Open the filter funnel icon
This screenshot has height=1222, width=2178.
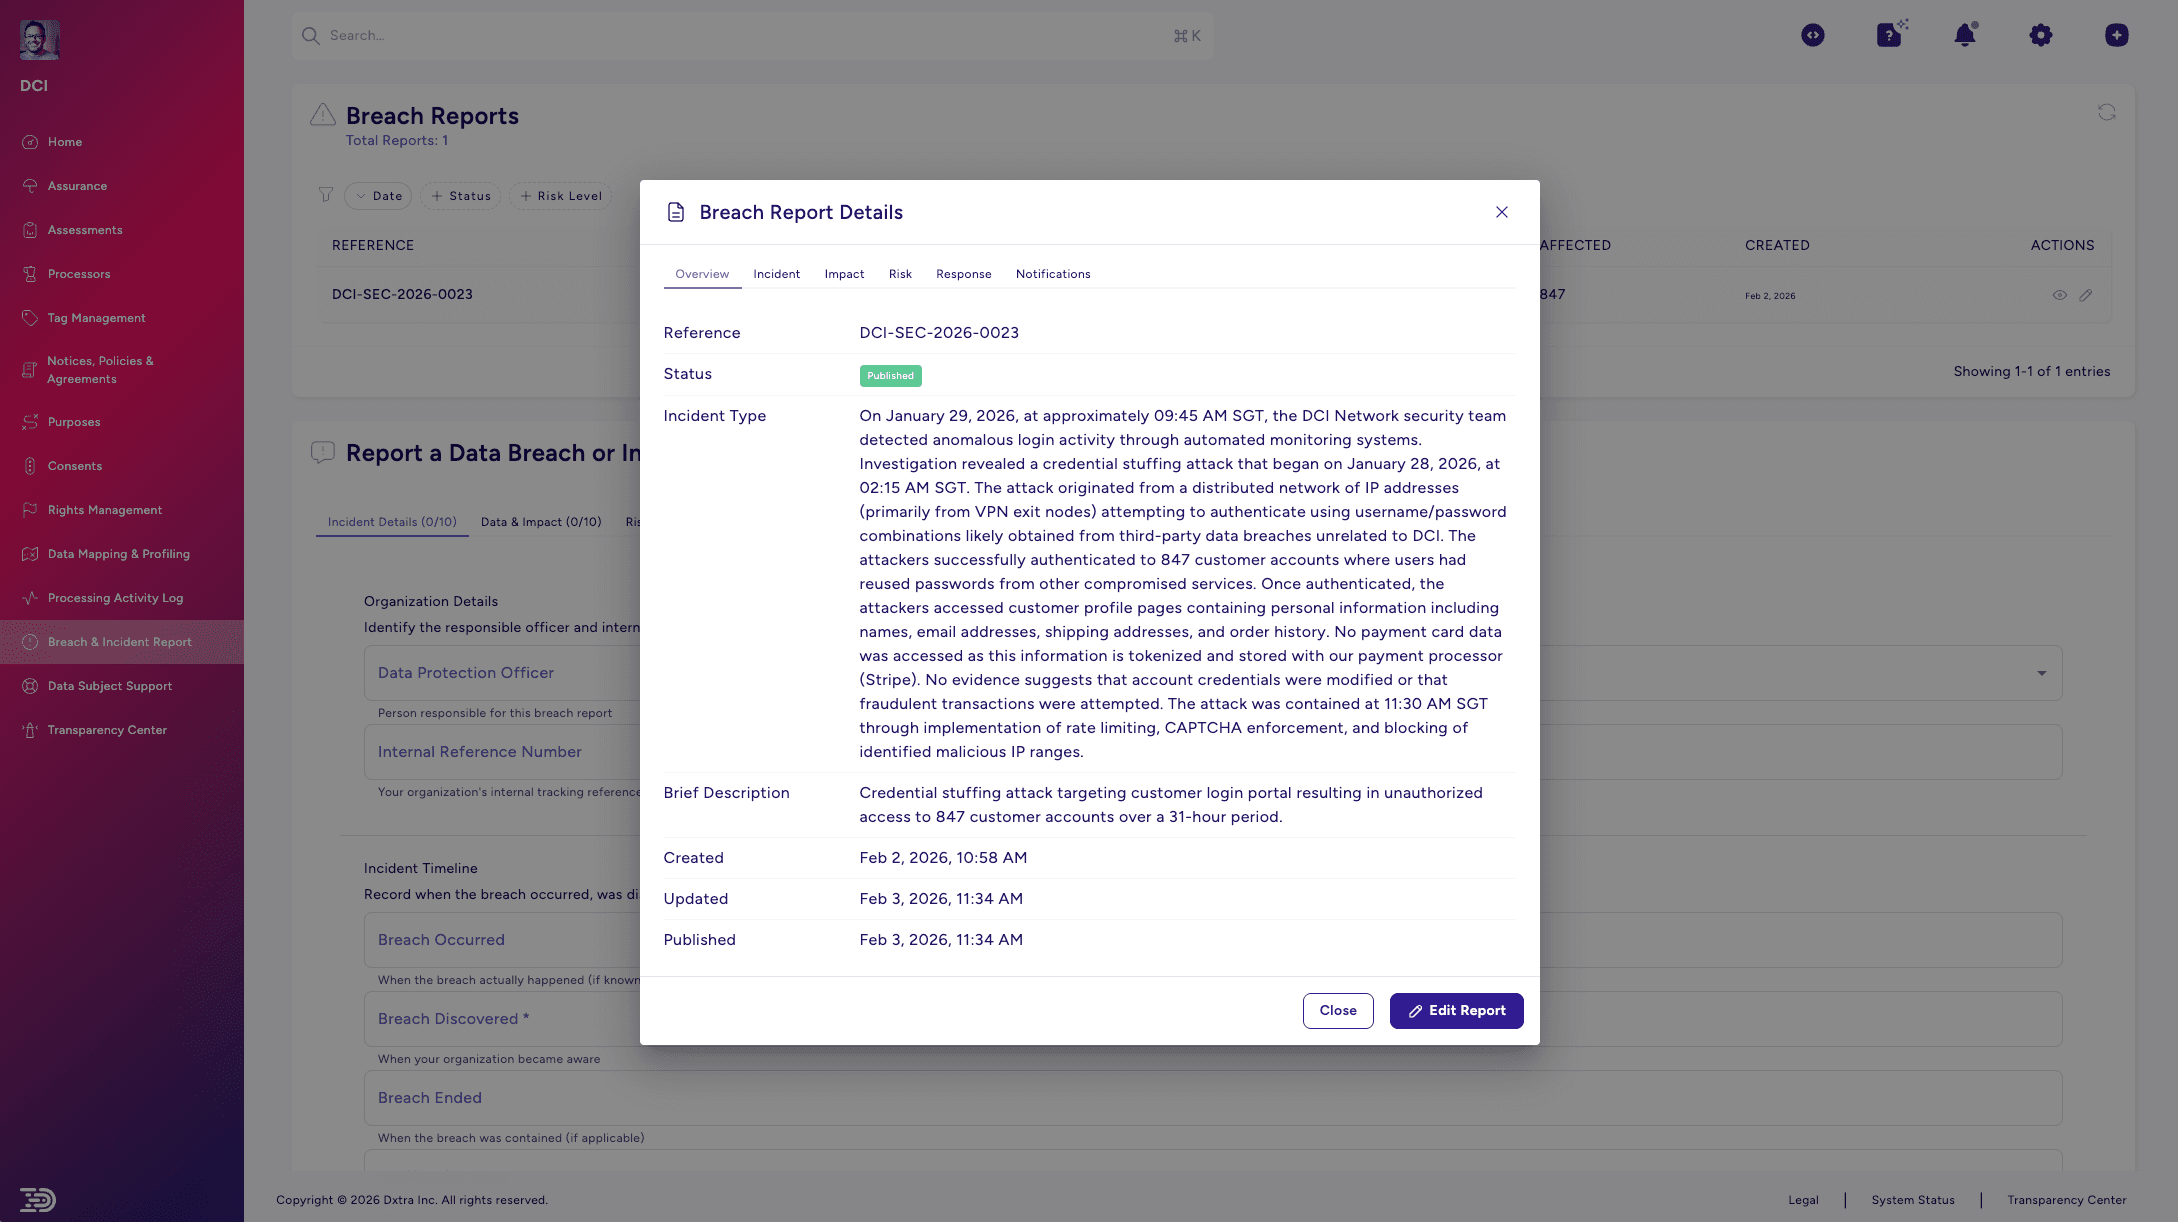326,195
